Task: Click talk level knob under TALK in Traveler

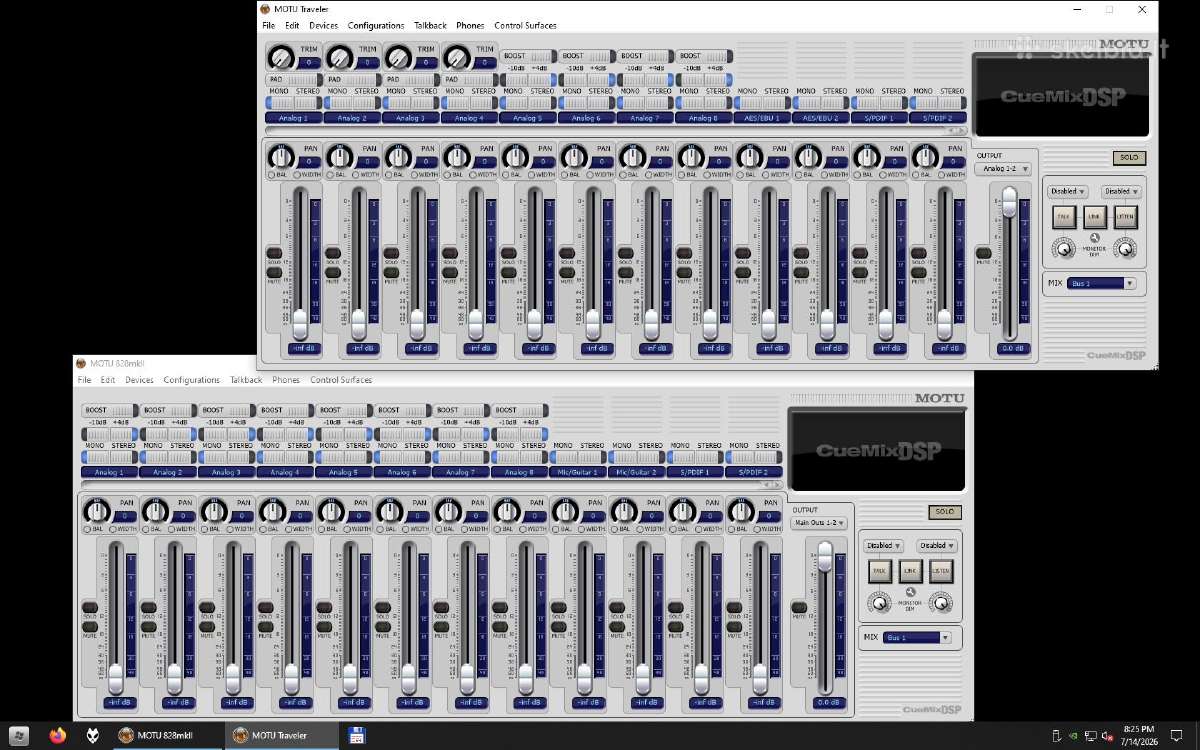Action: coord(1062,247)
